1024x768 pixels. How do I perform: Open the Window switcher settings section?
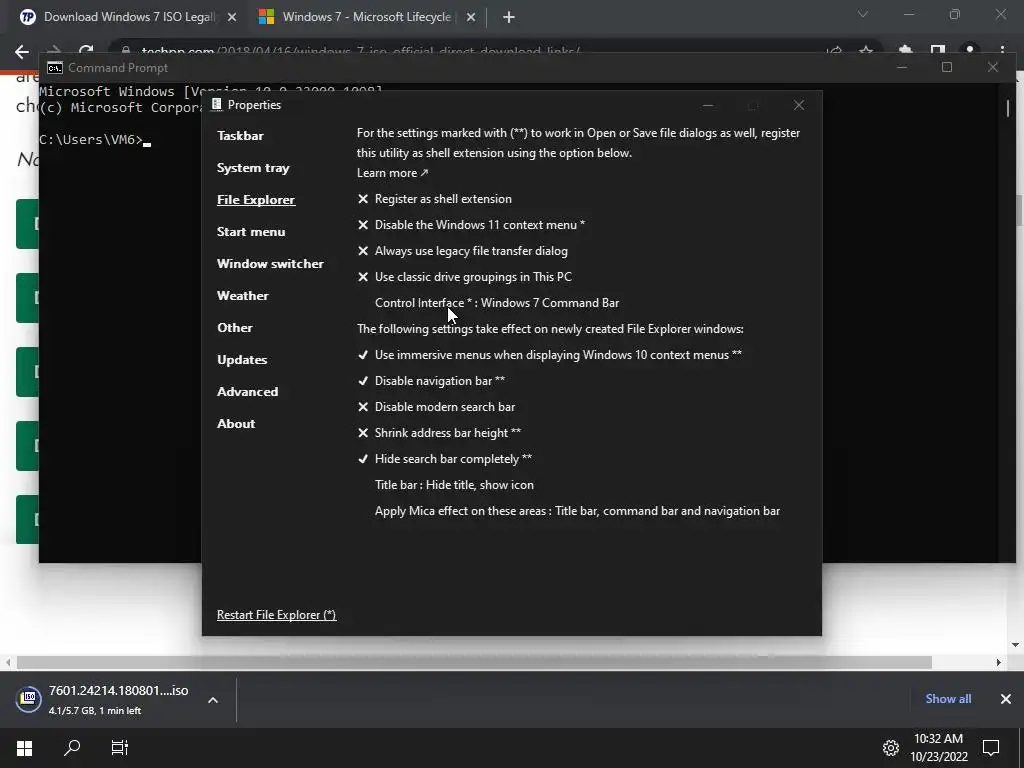tap(270, 264)
